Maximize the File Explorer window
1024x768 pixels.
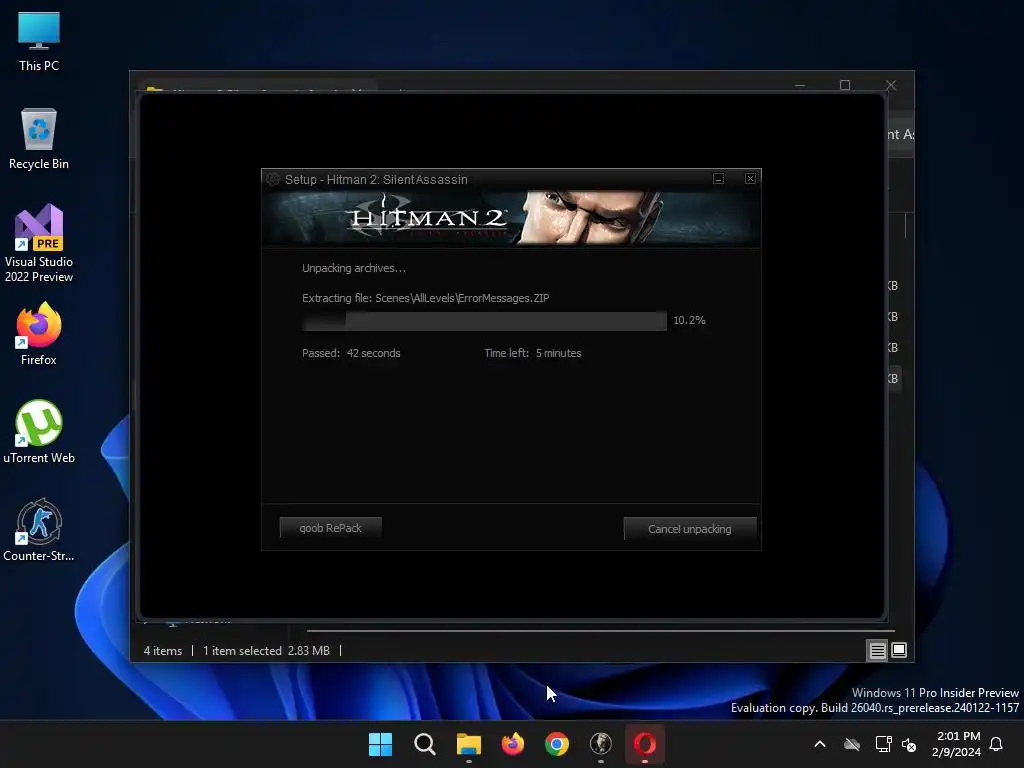[x=845, y=85]
